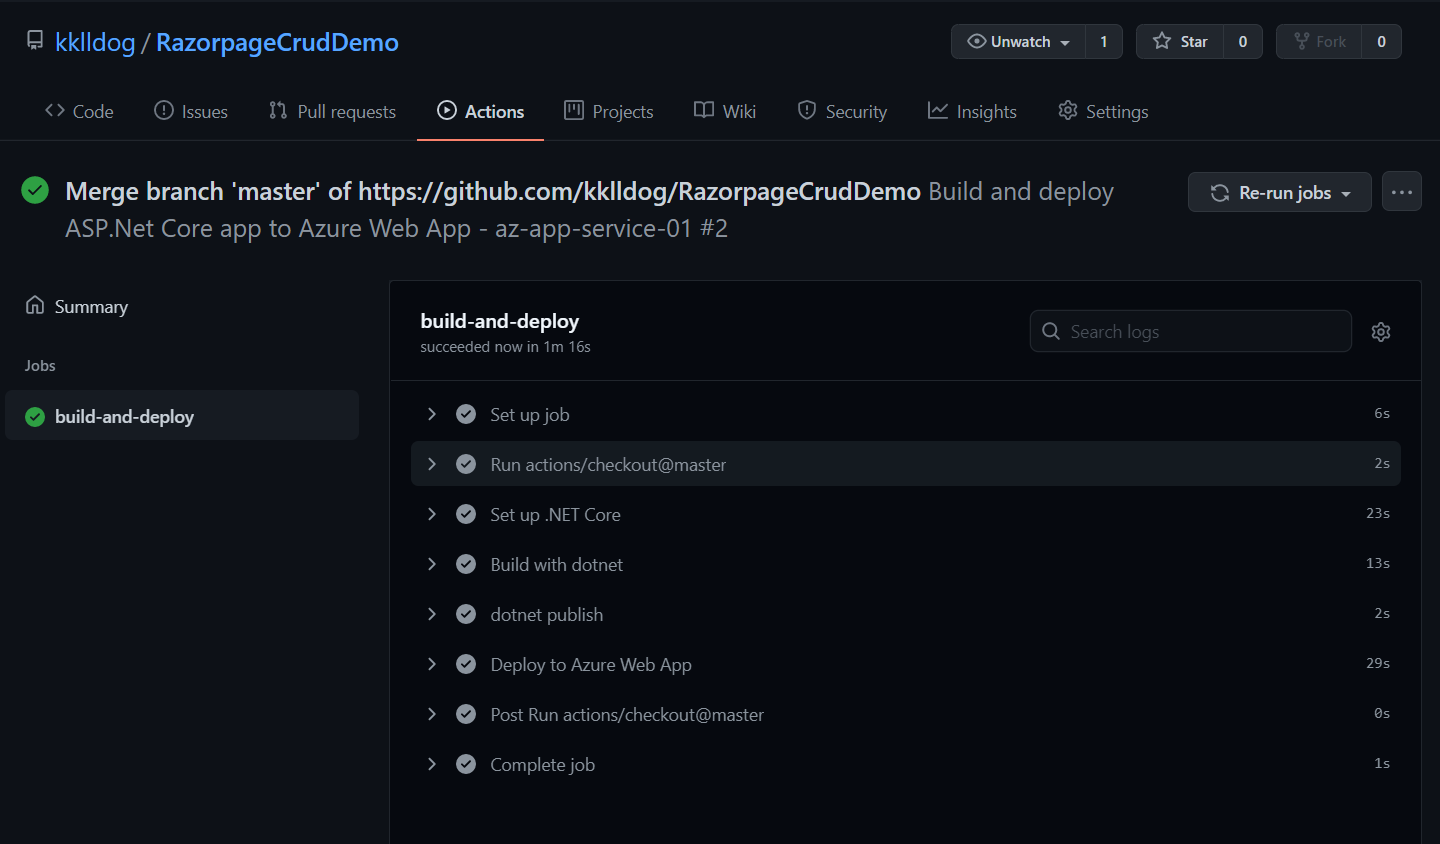Click the forks count of 0
The image size is (1440, 844).
[1381, 41]
